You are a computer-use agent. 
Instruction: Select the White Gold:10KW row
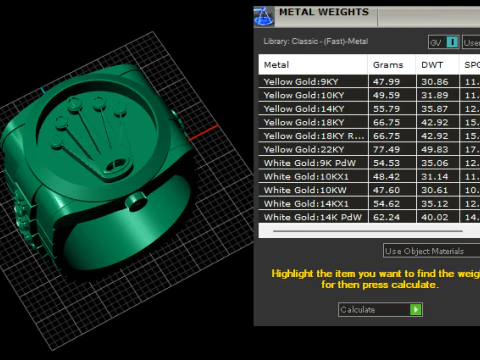coord(369,190)
